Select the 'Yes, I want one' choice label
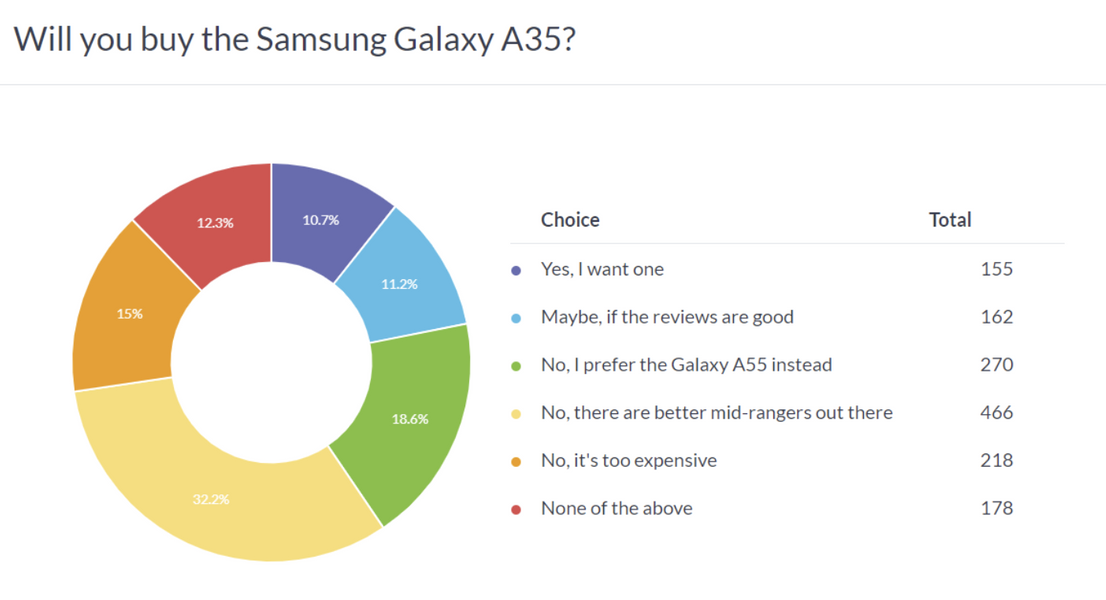The width and height of the screenshot is (1106, 600). (602, 269)
